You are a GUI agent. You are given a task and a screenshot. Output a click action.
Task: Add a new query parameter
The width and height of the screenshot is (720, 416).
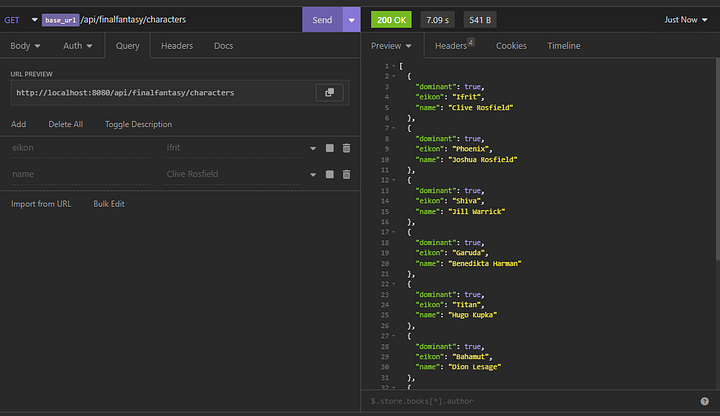tap(18, 124)
